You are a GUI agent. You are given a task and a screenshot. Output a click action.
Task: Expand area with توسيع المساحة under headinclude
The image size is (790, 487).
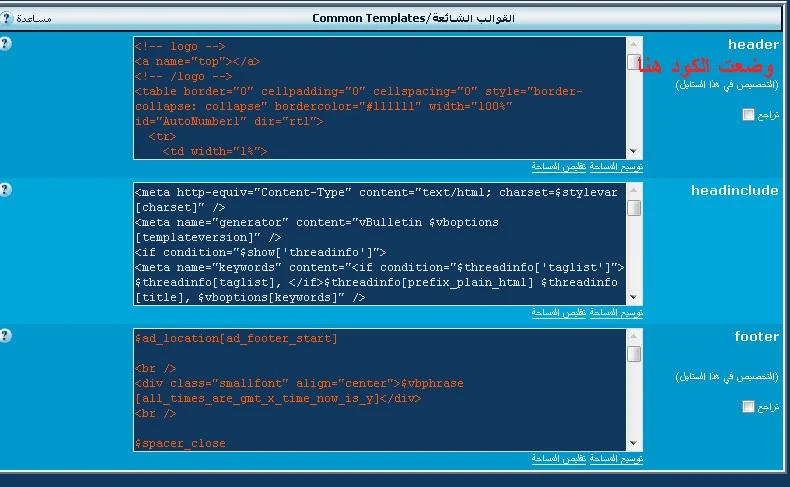pos(616,313)
